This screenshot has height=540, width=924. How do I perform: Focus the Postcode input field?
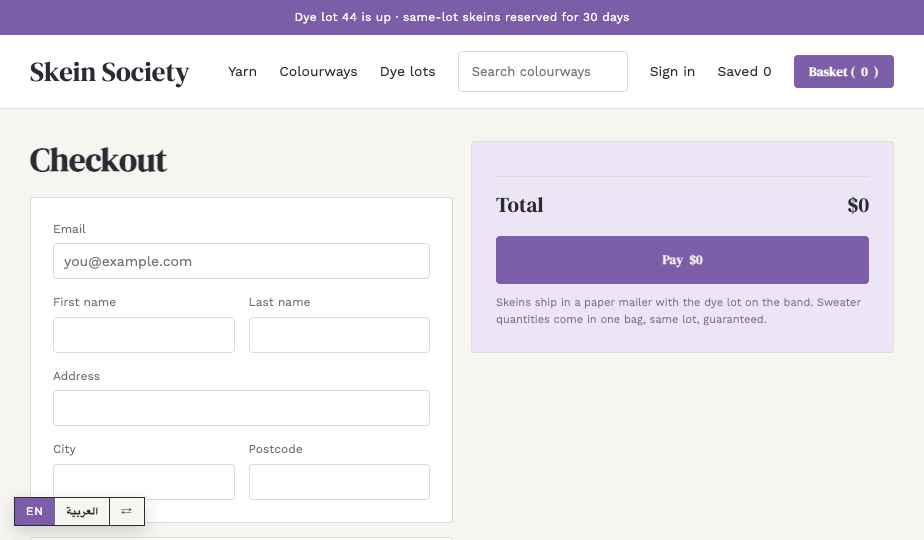pyautogui.click(x=339, y=482)
